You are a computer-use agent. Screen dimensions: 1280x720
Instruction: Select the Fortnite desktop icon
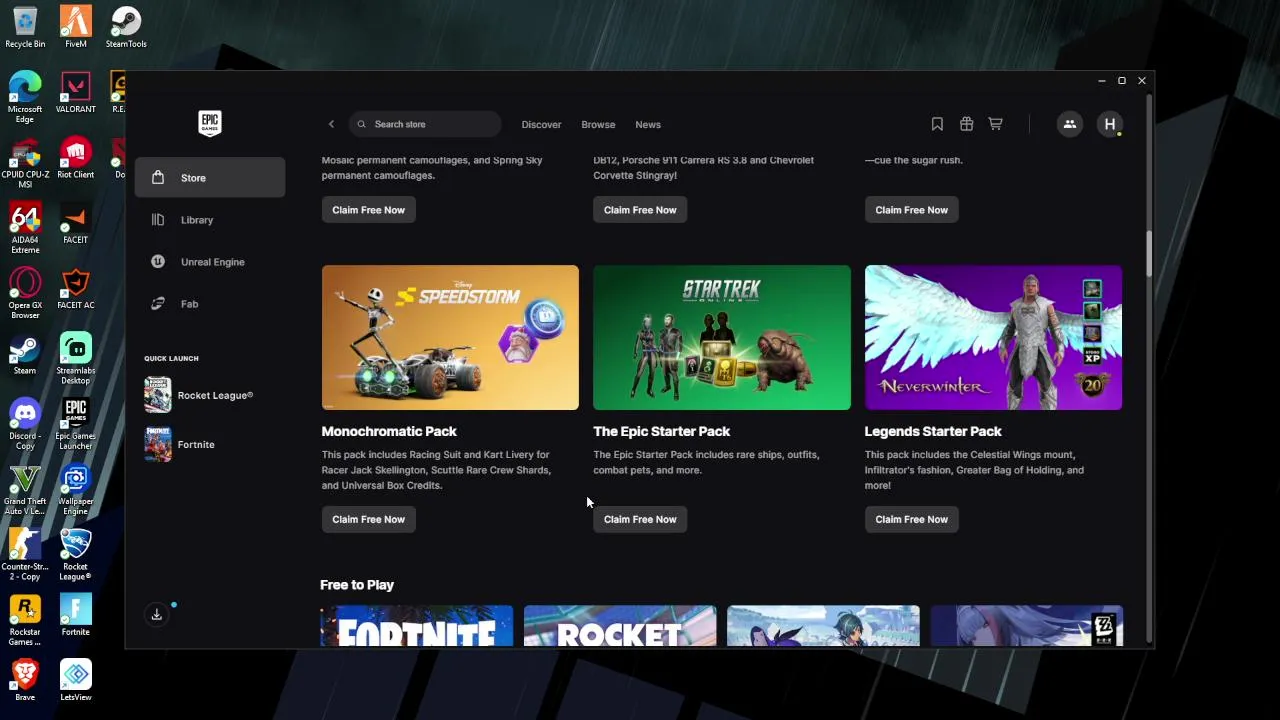pyautogui.click(x=76, y=615)
